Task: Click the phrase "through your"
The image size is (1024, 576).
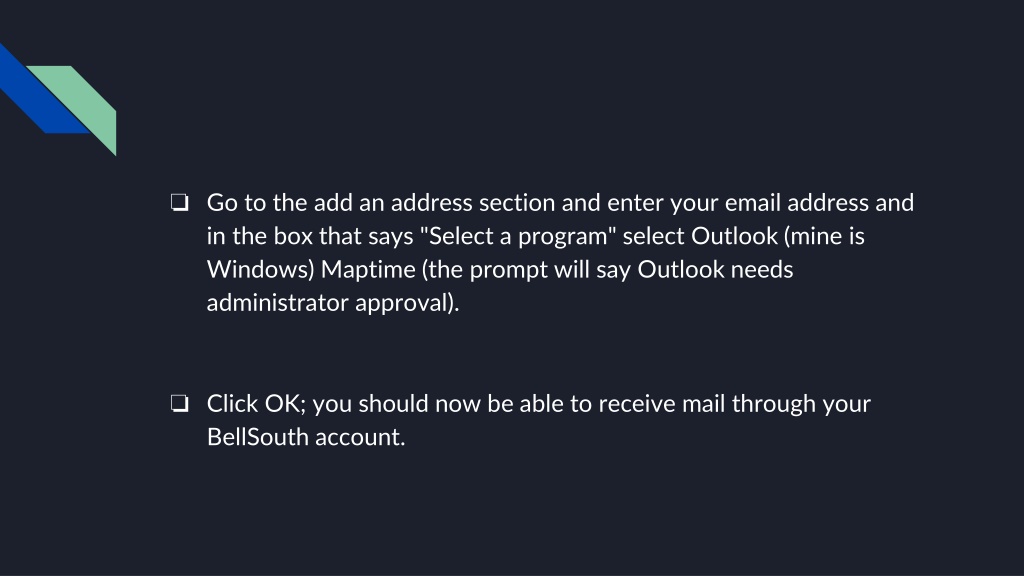Action: [x=801, y=404]
